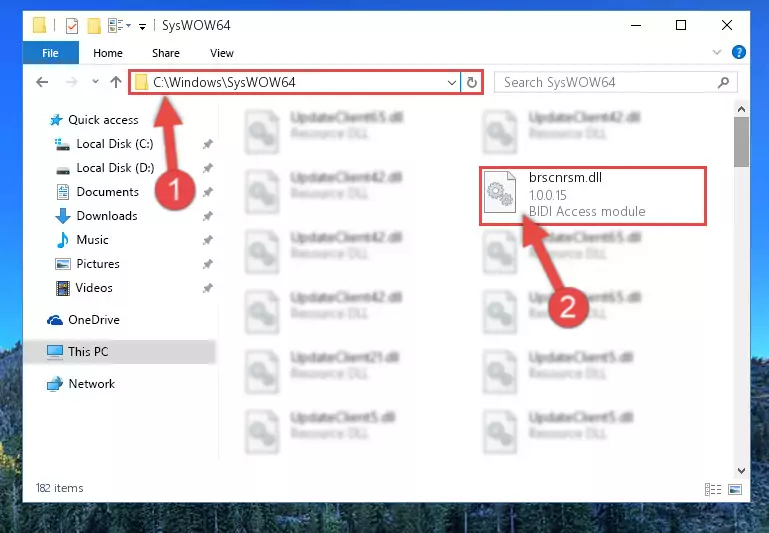Expand the address bar history dropdown
The width and height of the screenshot is (769, 533).
coord(452,82)
